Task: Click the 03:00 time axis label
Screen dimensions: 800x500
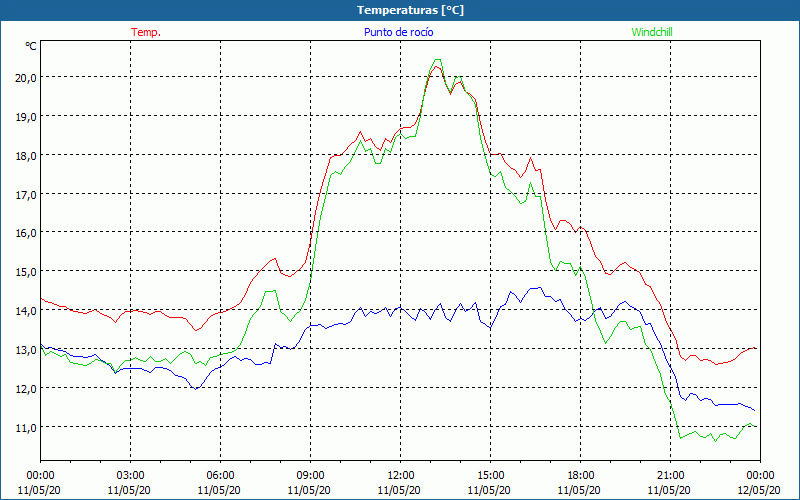Action: 130,476
